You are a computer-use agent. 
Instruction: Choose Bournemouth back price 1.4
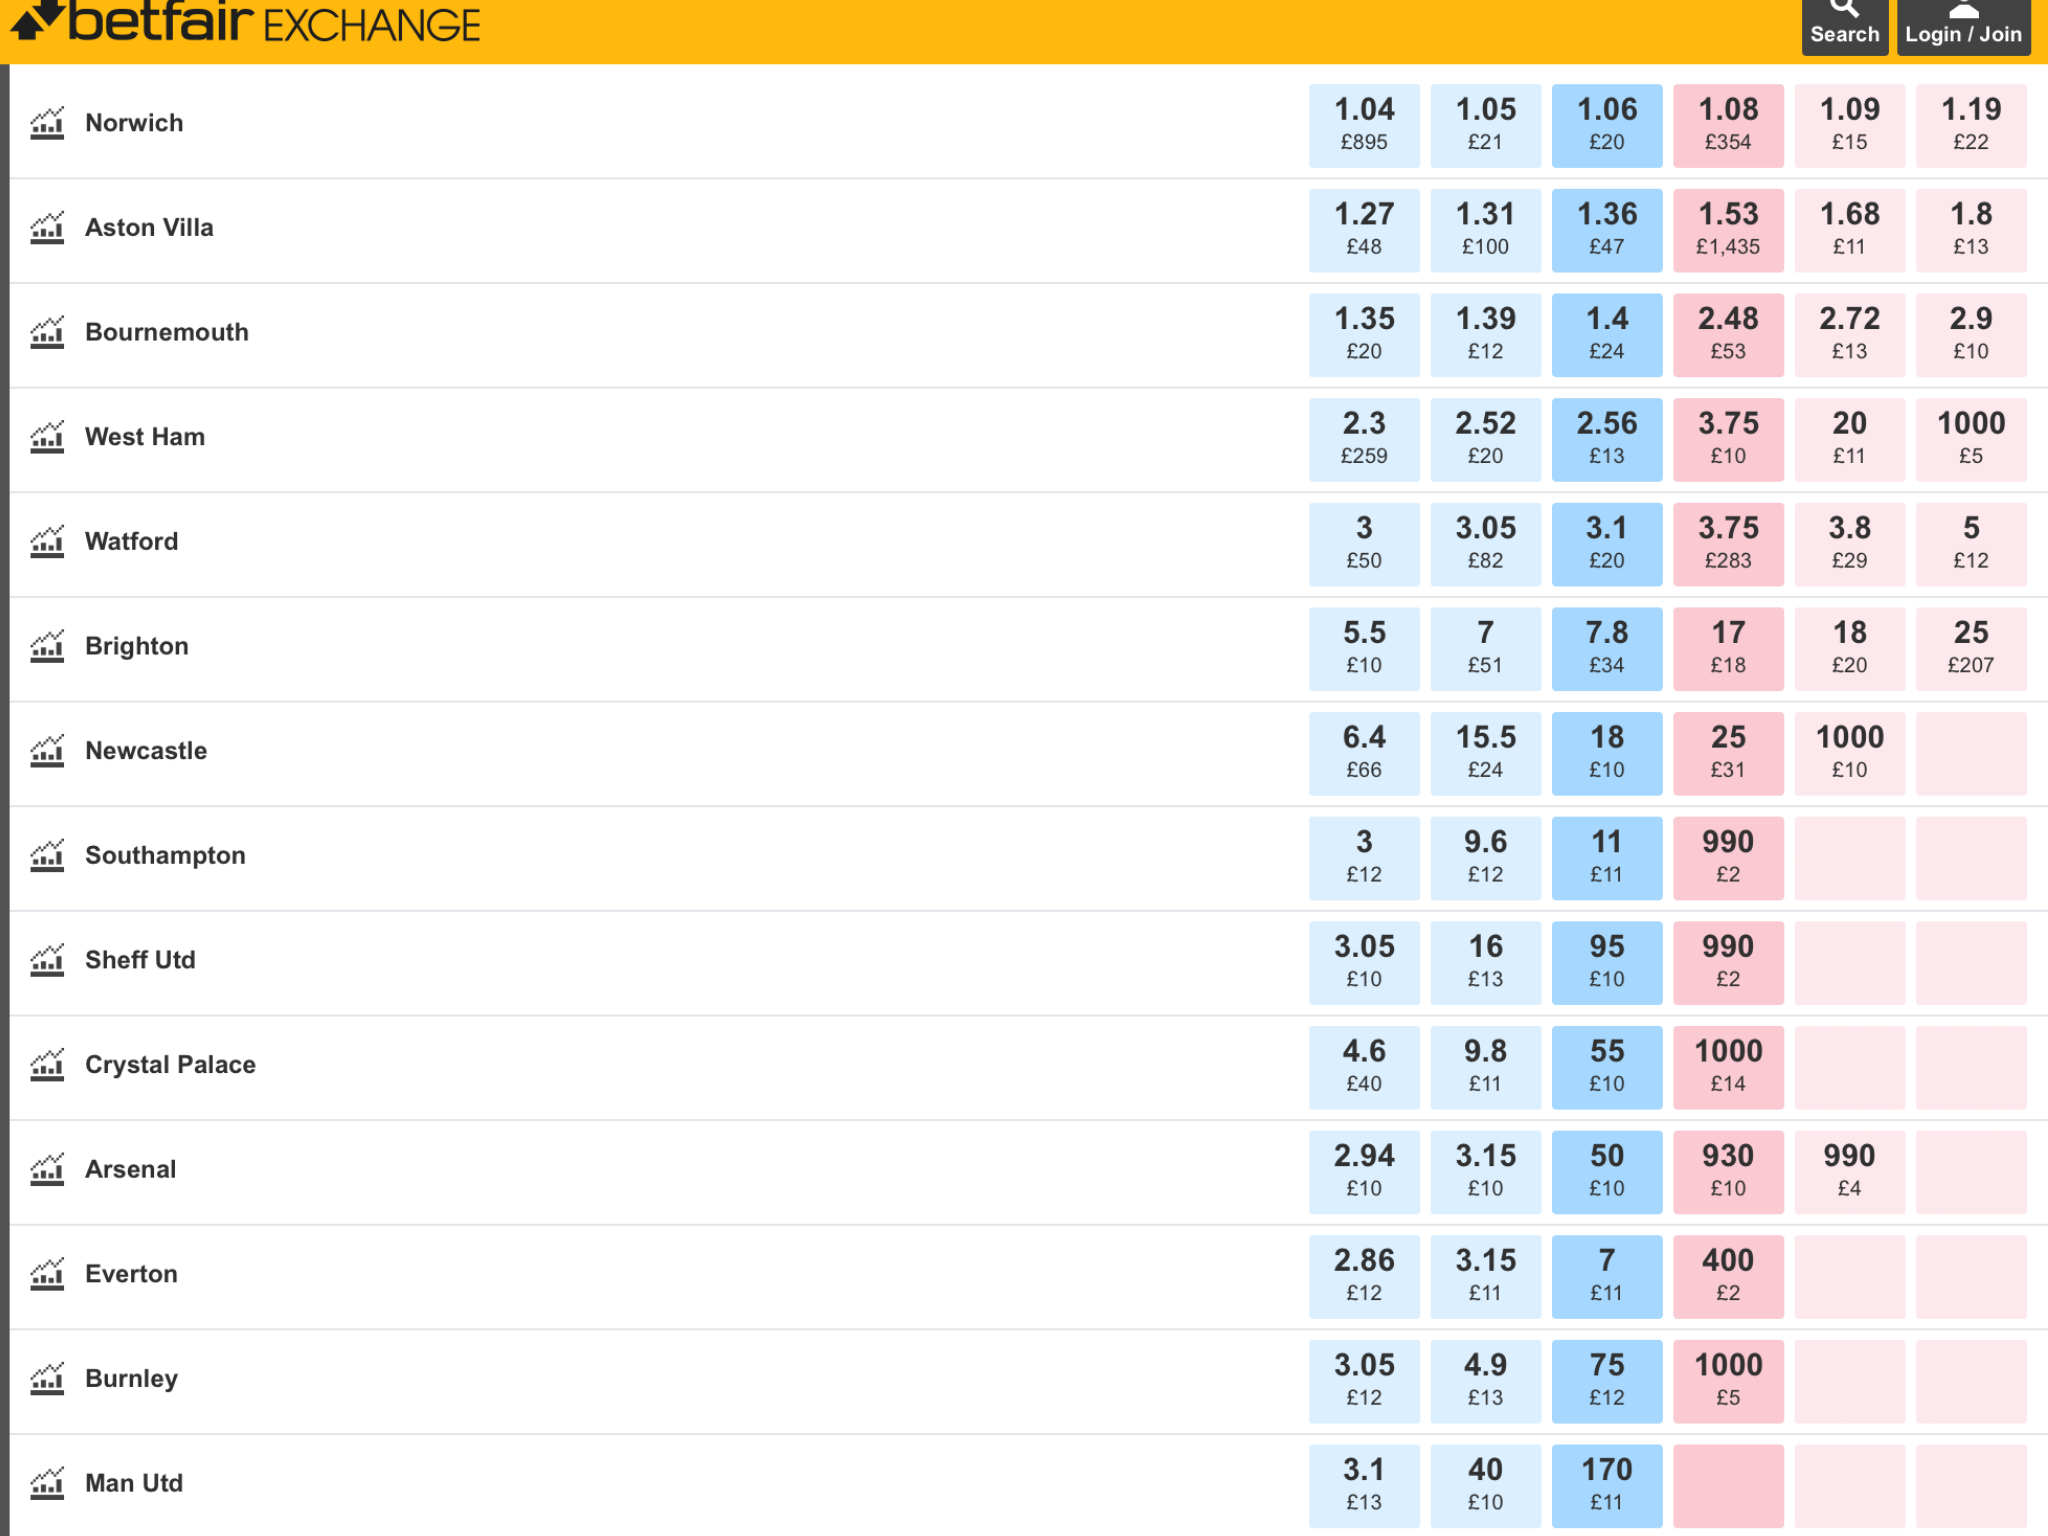click(1607, 335)
